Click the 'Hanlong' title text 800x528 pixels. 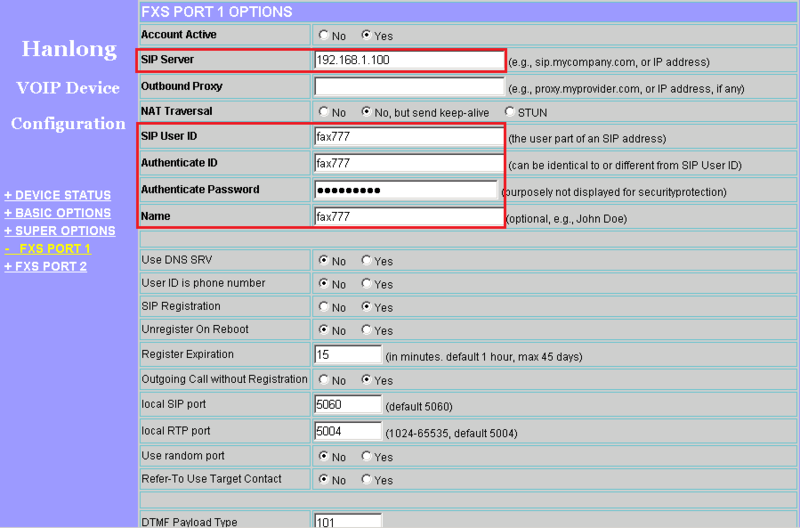[x=69, y=49]
